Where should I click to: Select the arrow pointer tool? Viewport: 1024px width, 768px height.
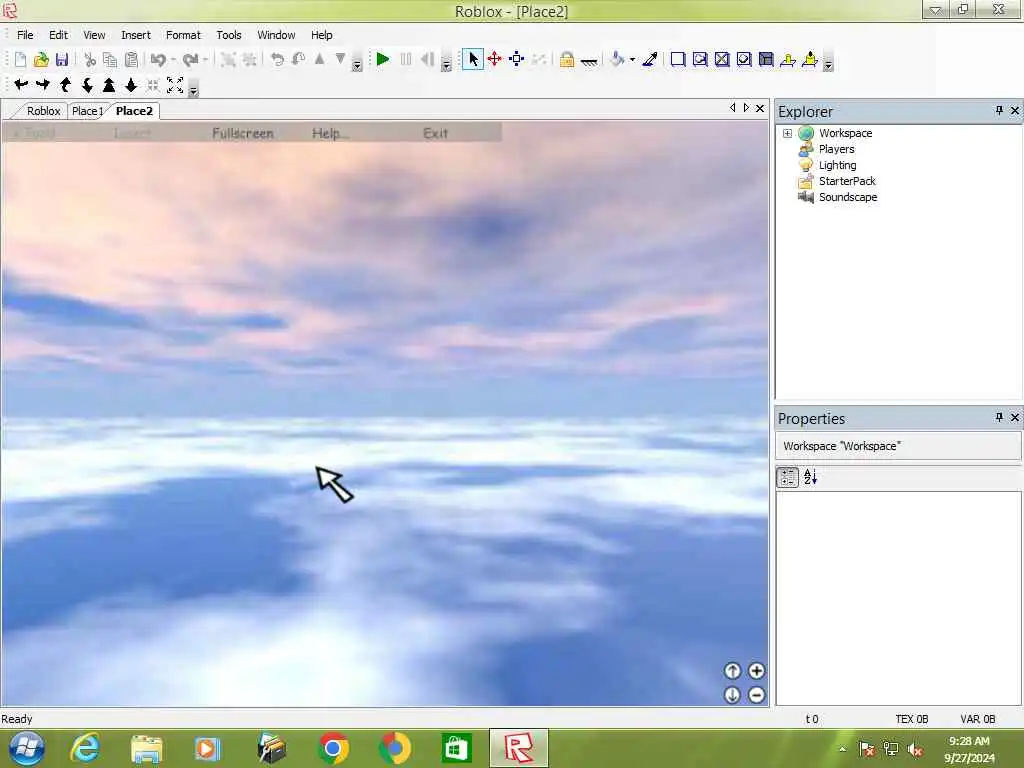tap(473, 60)
